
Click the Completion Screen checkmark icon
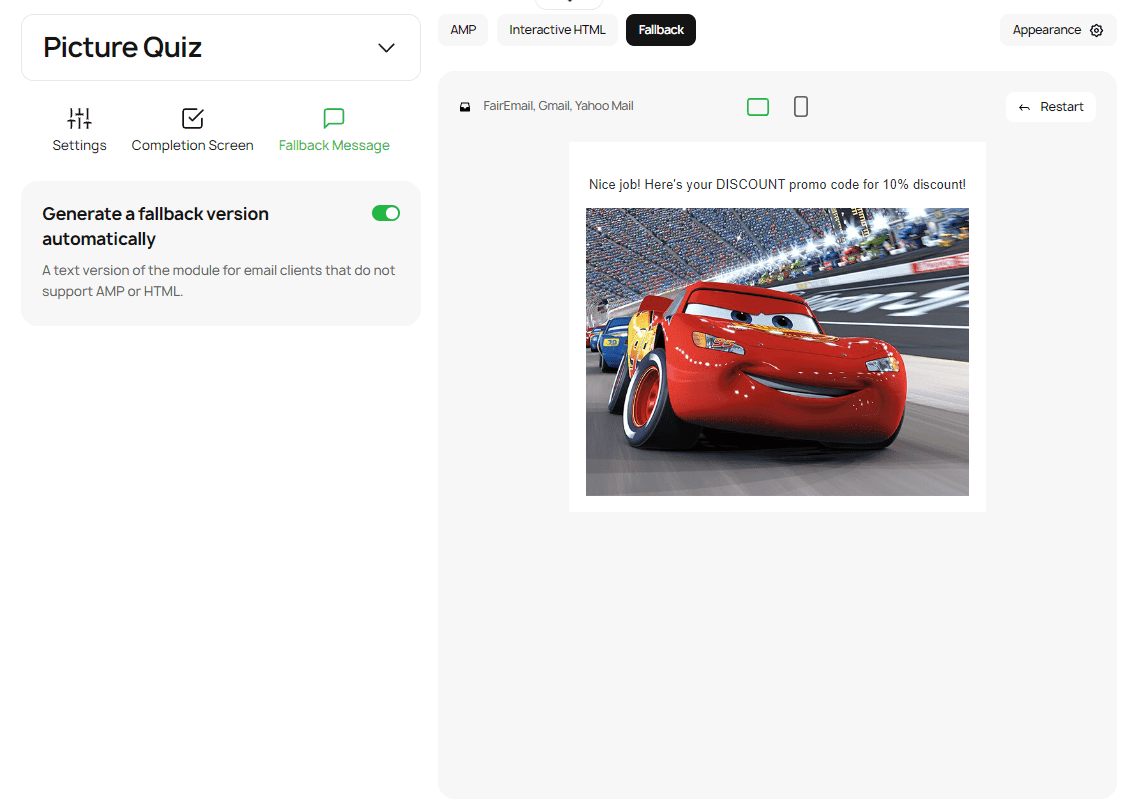[x=193, y=119]
